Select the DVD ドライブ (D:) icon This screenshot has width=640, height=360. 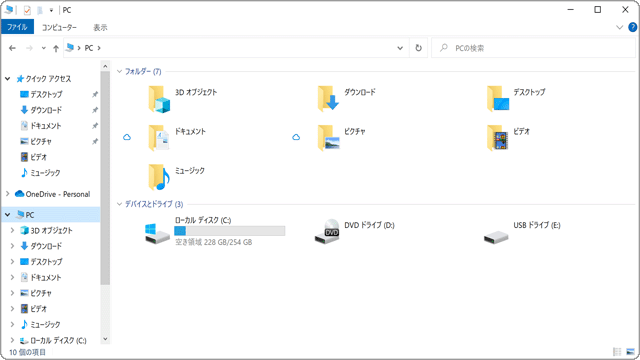pyautogui.click(x=327, y=231)
